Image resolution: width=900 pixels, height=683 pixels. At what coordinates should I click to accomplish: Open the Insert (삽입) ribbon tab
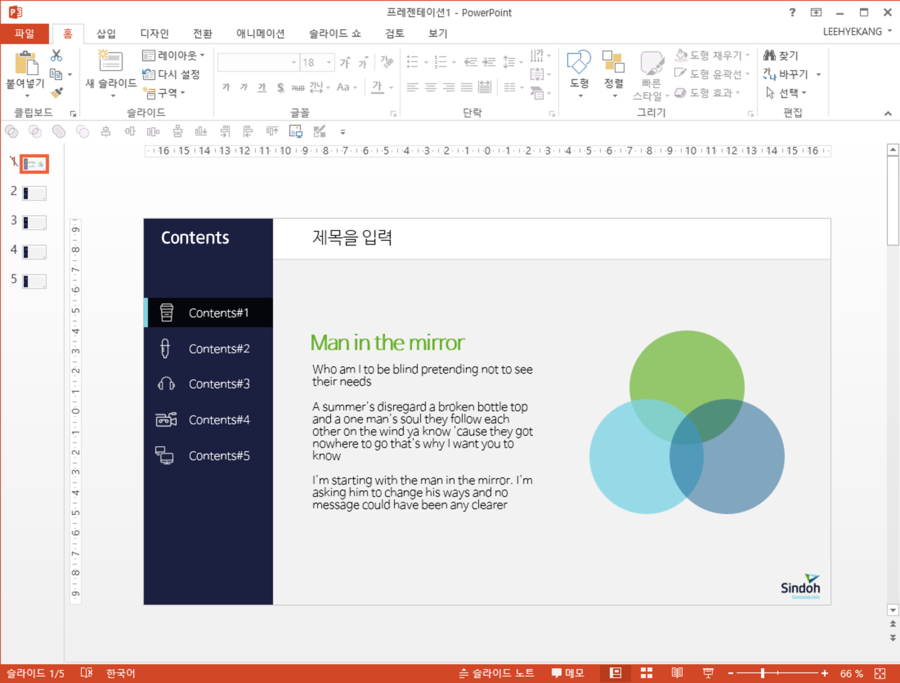pos(106,33)
